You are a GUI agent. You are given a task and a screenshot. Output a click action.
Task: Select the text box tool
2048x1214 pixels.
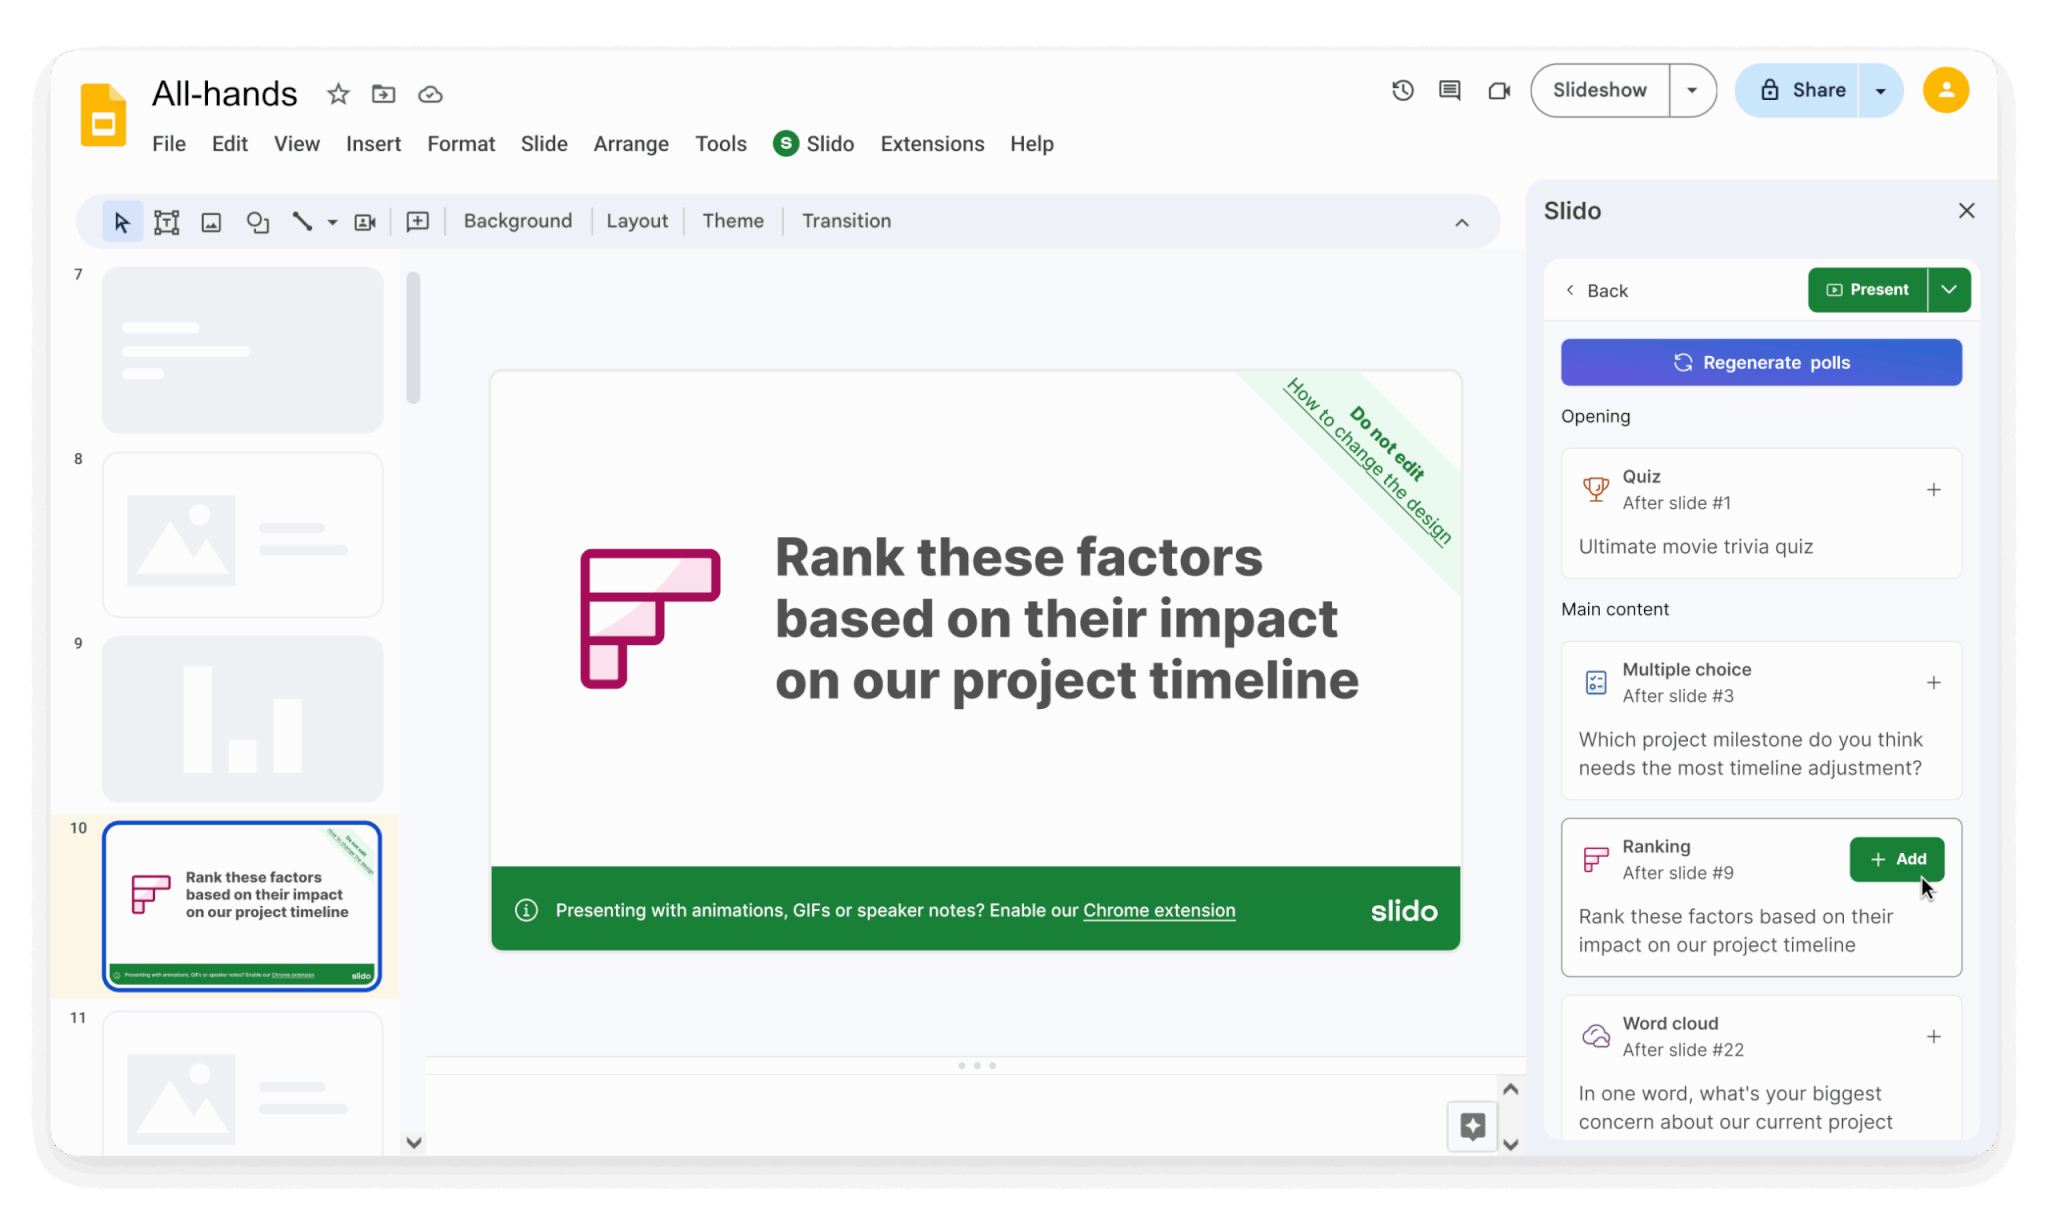coord(167,222)
